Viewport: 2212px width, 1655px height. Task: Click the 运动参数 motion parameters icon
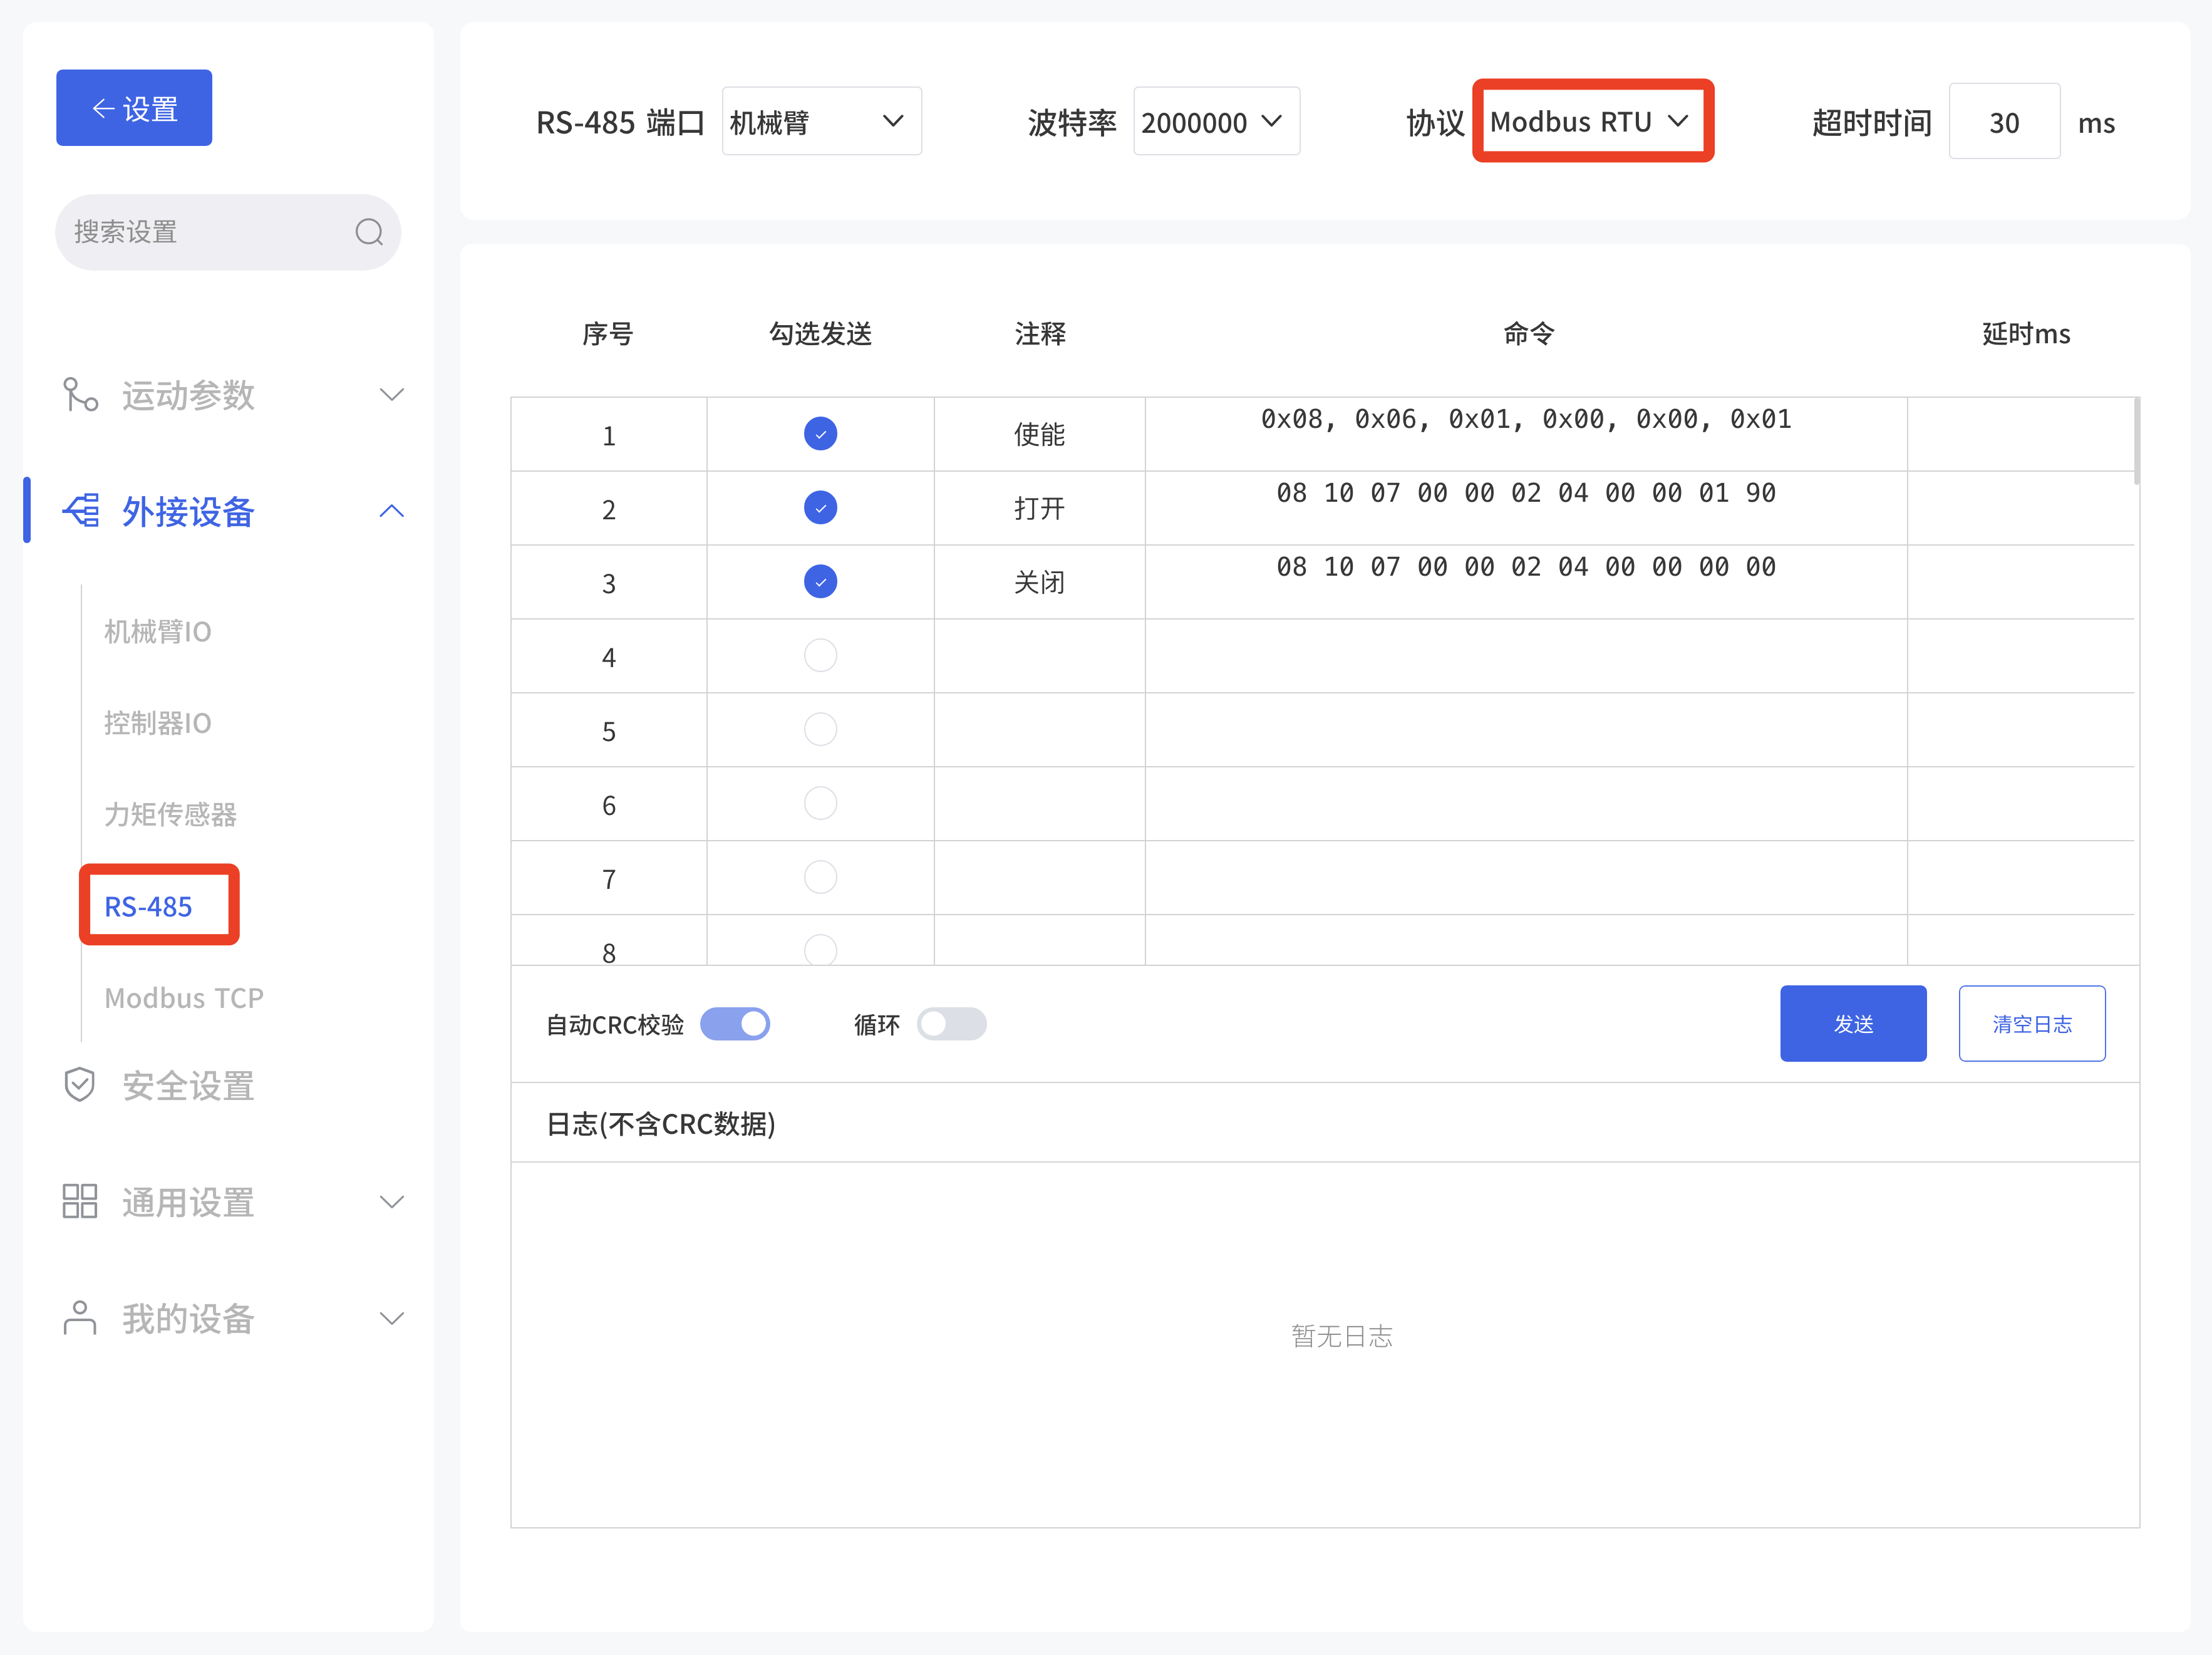pyautogui.click(x=80, y=394)
